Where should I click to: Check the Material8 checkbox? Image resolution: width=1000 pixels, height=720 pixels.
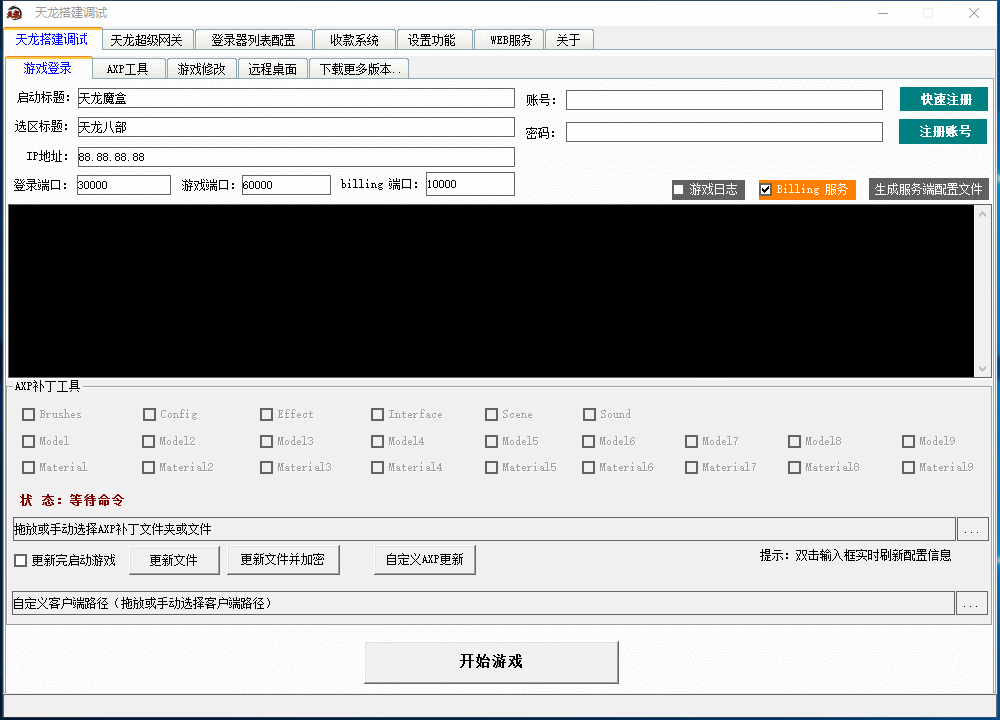pyautogui.click(x=795, y=467)
